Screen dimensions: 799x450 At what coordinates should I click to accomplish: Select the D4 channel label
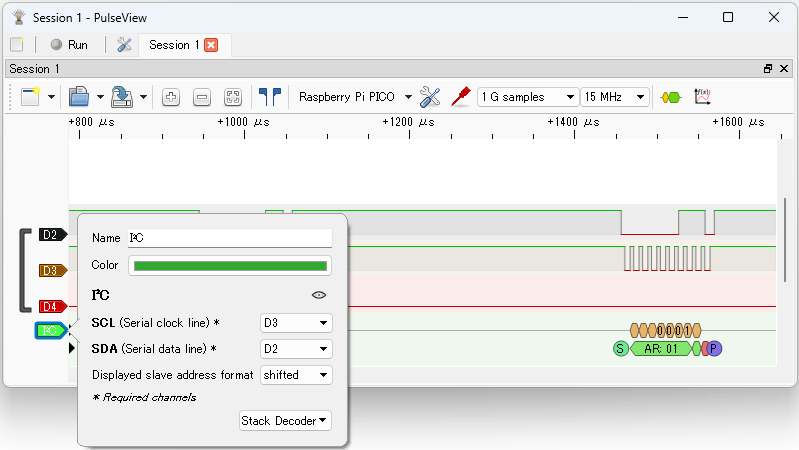[52, 306]
